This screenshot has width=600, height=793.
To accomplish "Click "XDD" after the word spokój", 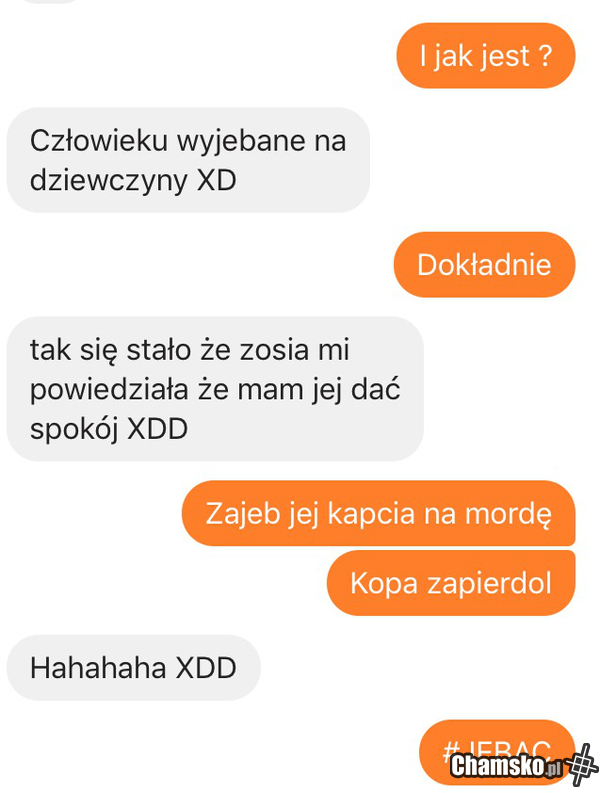I will point(157,429).
